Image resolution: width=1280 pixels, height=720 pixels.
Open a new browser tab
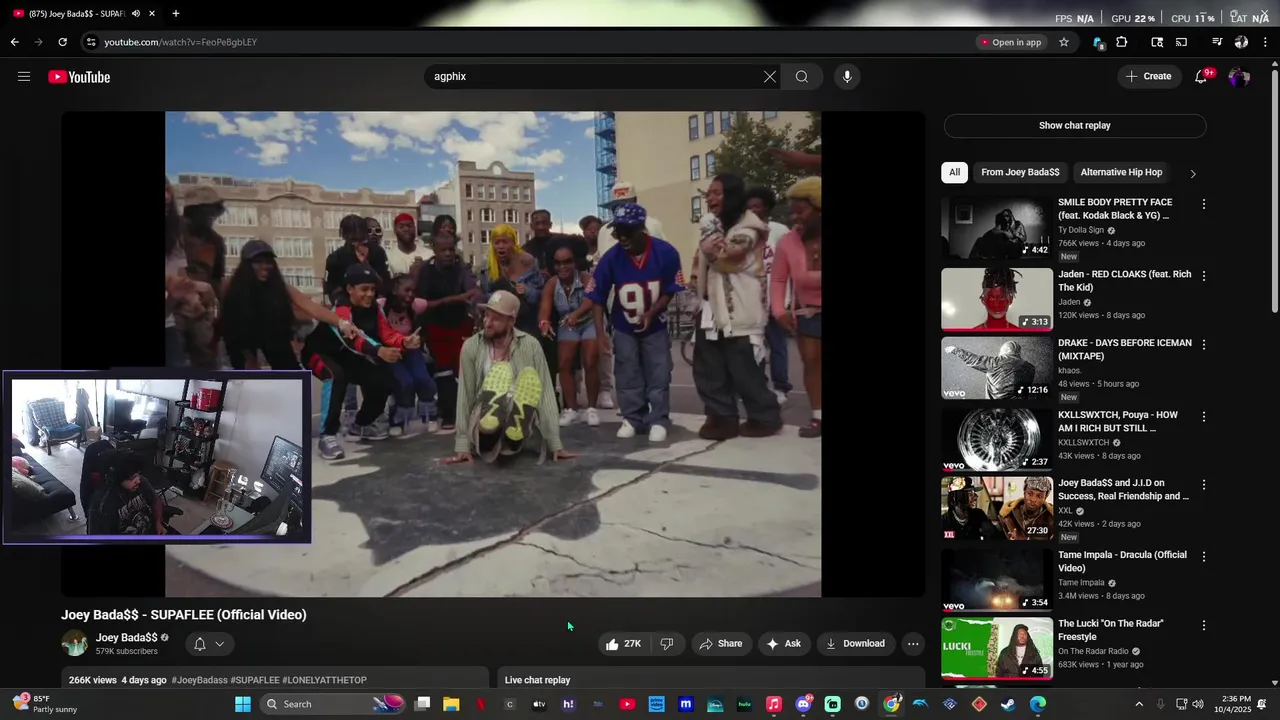176,14
